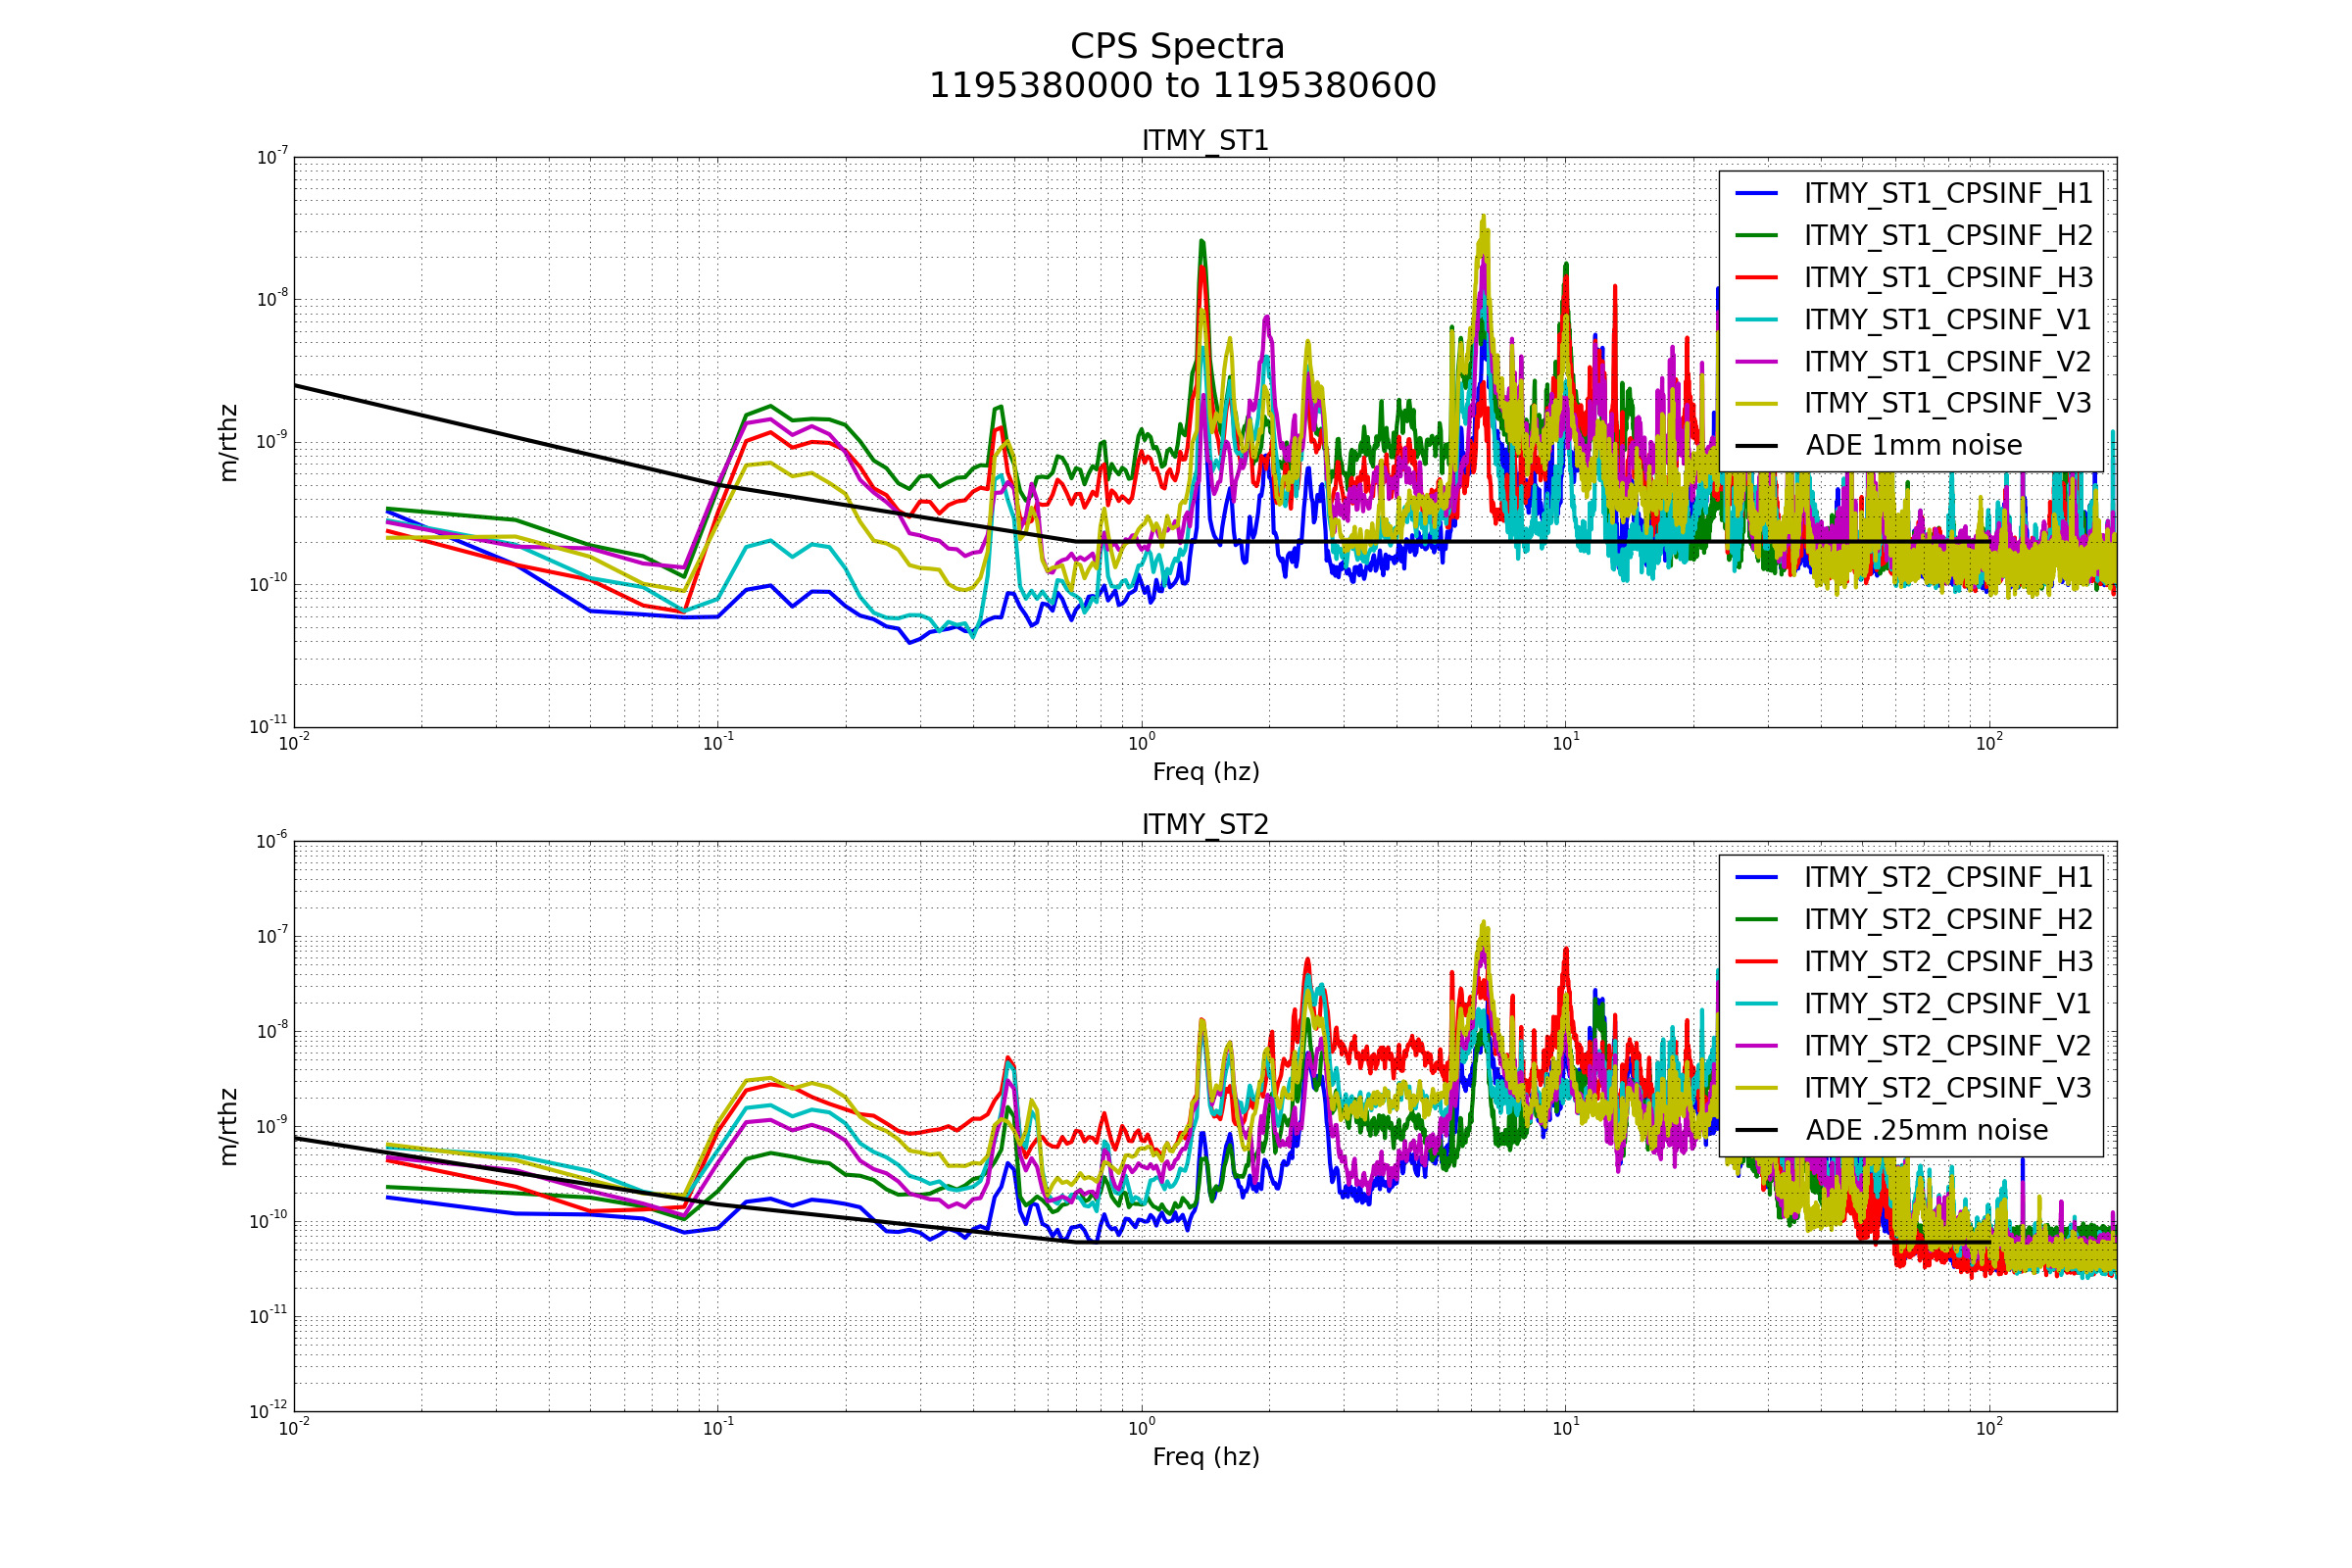Click cyan line swatch for ITMY_ST1_CPSINF_V1
Viewport: 2352px width, 1568px height.
click(x=1757, y=319)
